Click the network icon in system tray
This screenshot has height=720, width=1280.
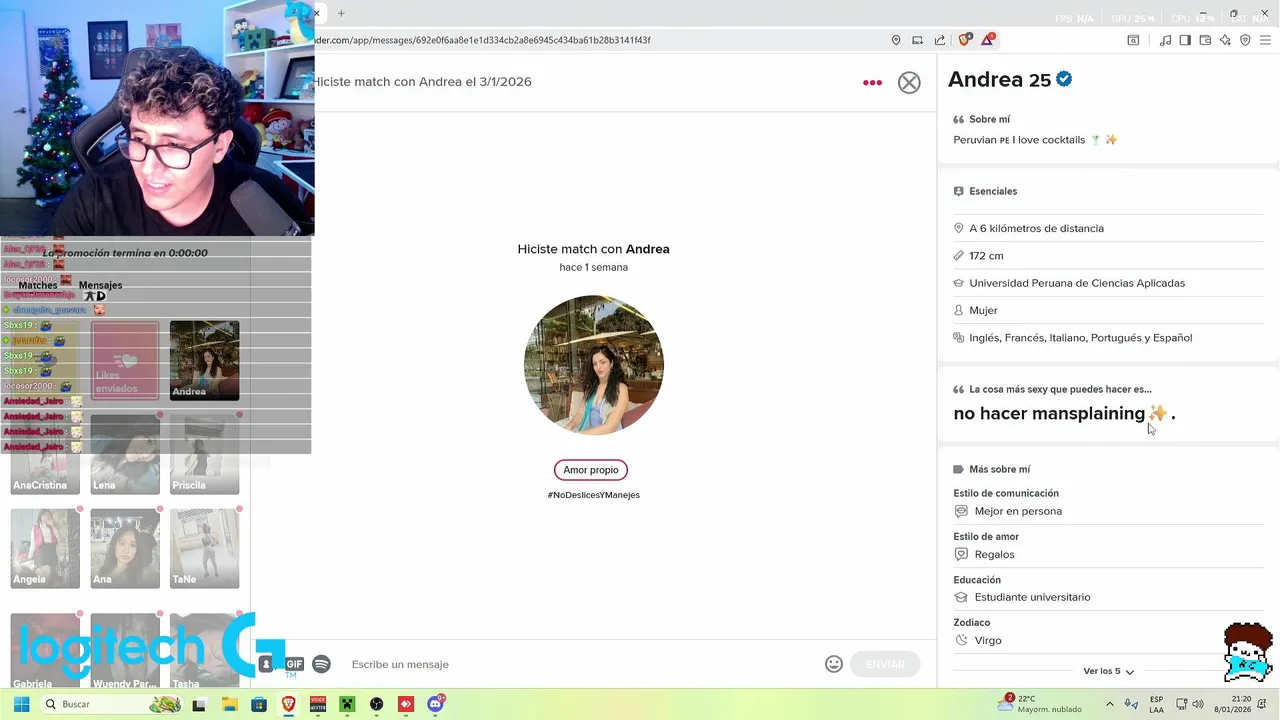[1181, 704]
